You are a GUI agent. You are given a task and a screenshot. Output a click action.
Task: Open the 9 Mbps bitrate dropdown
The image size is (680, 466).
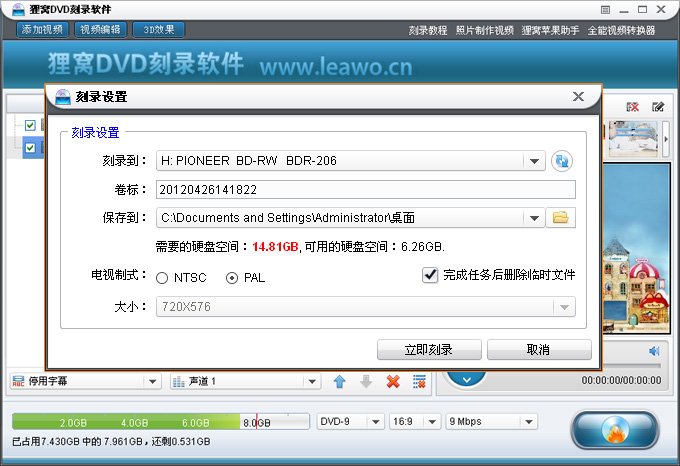click(529, 421)
